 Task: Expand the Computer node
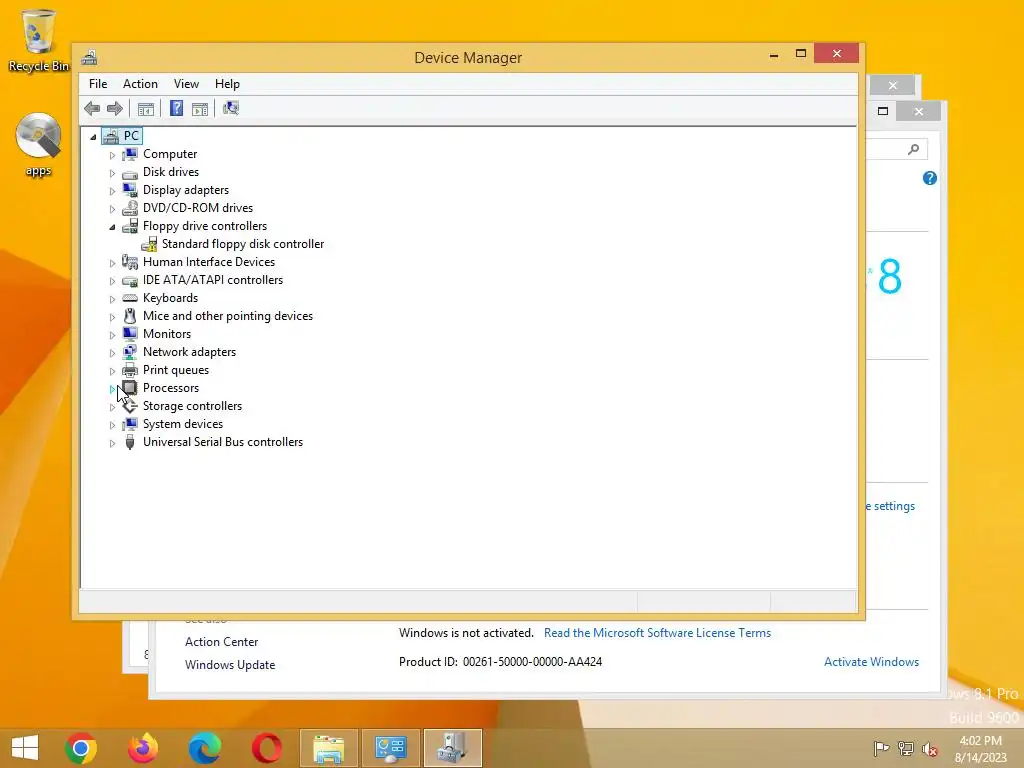coord(112,155)
